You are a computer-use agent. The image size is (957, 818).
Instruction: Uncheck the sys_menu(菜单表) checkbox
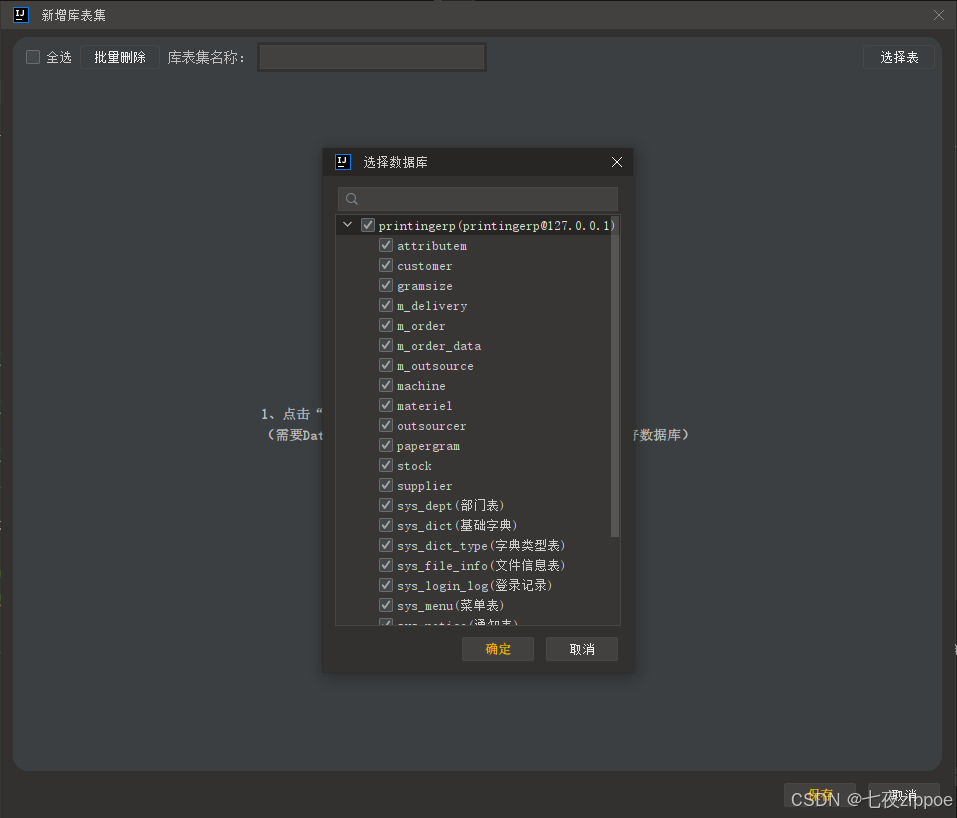coord(385,605)
